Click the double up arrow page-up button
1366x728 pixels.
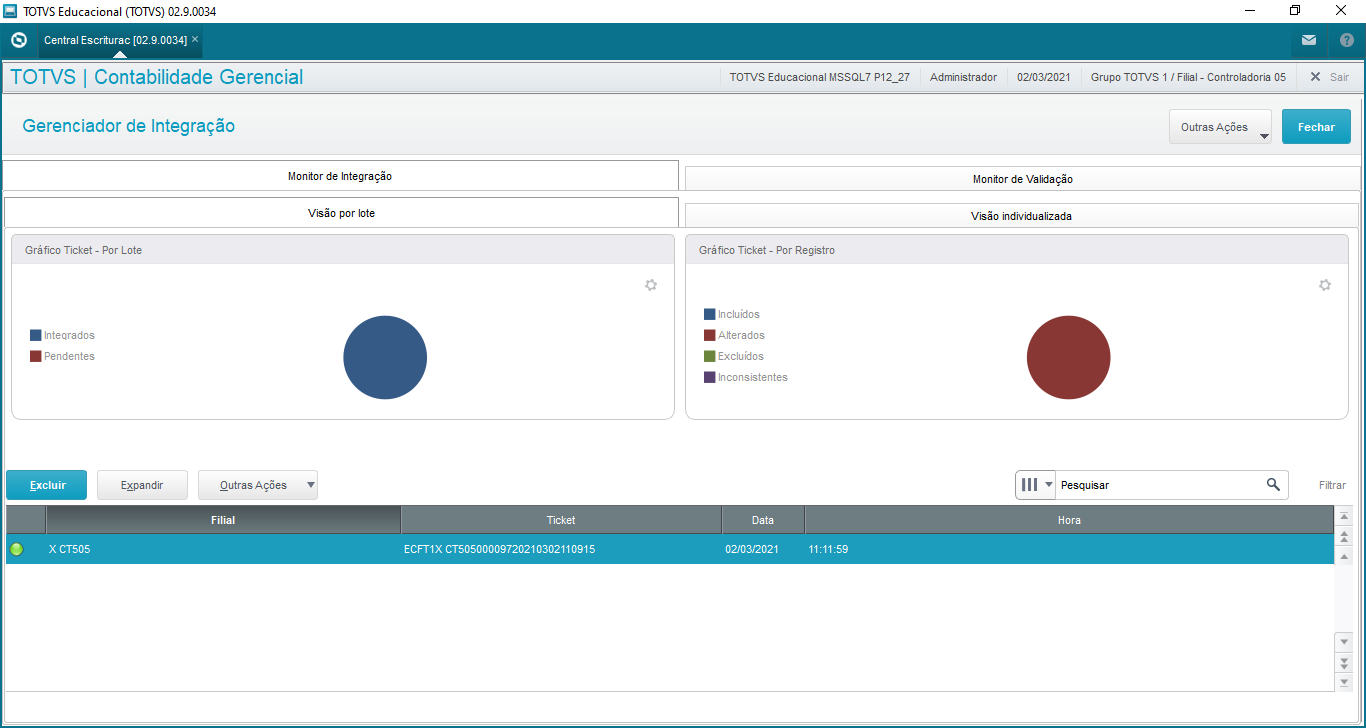pyautogui.click(x=1344, y=536)
